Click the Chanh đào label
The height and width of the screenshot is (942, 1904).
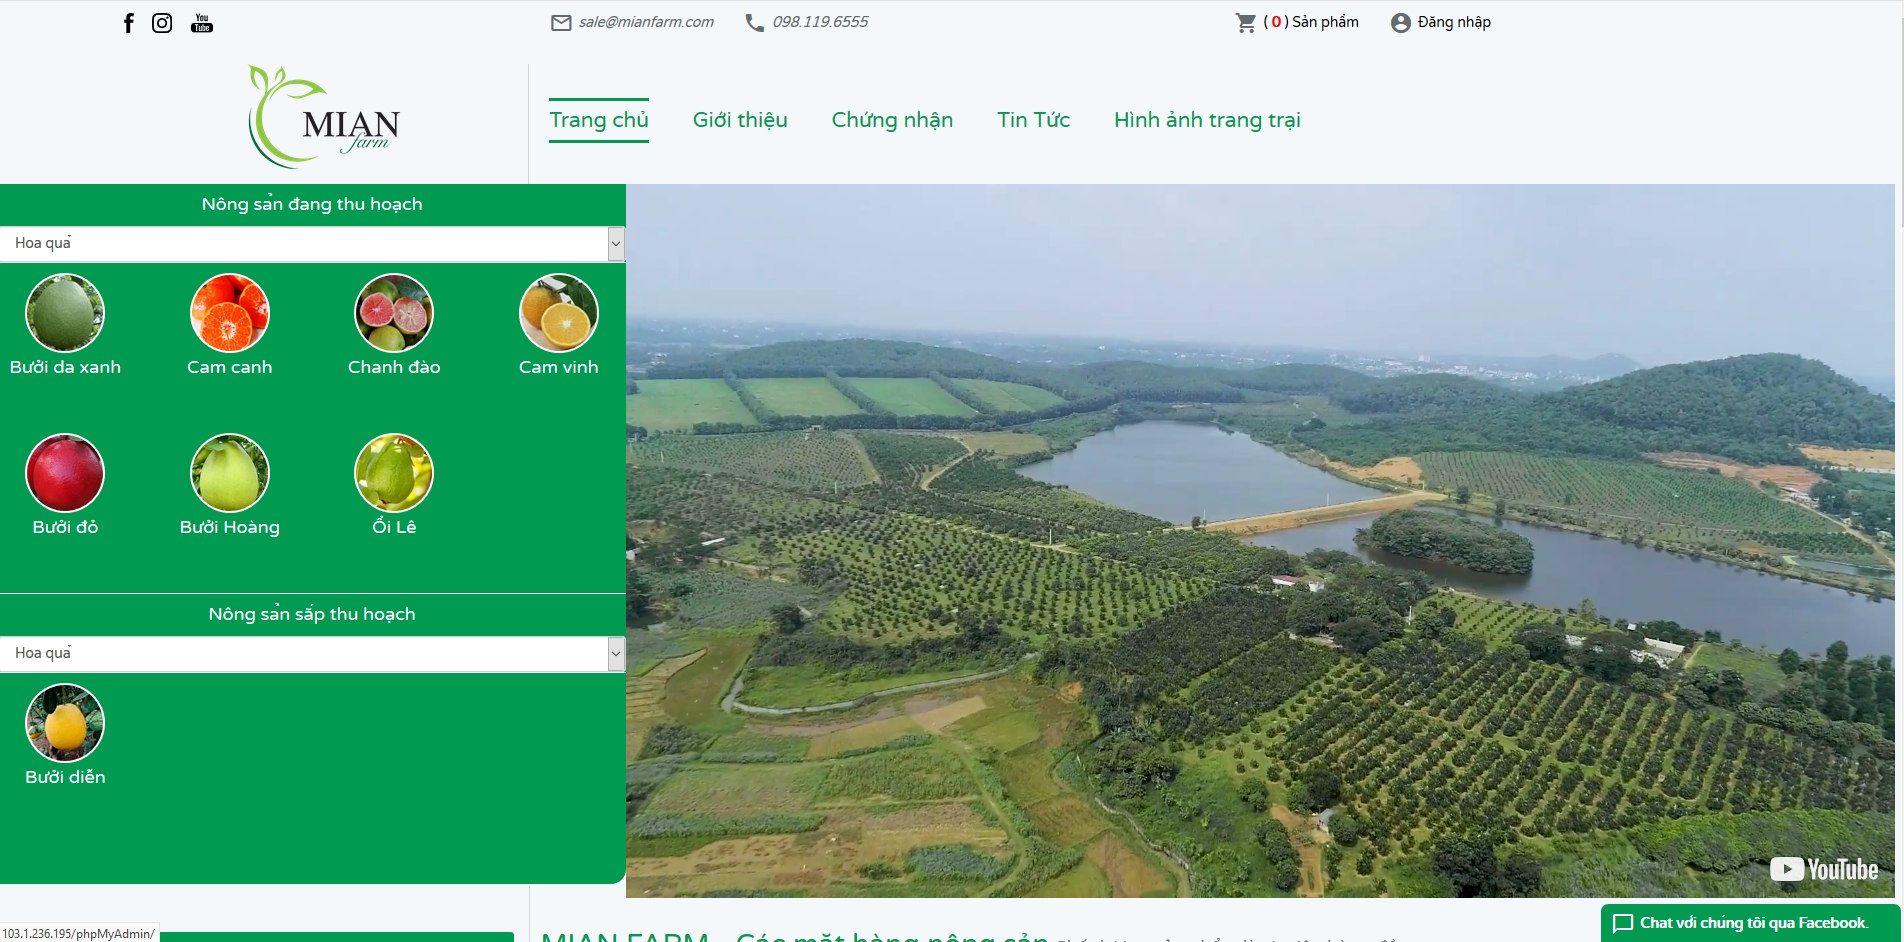coord(394,367)
